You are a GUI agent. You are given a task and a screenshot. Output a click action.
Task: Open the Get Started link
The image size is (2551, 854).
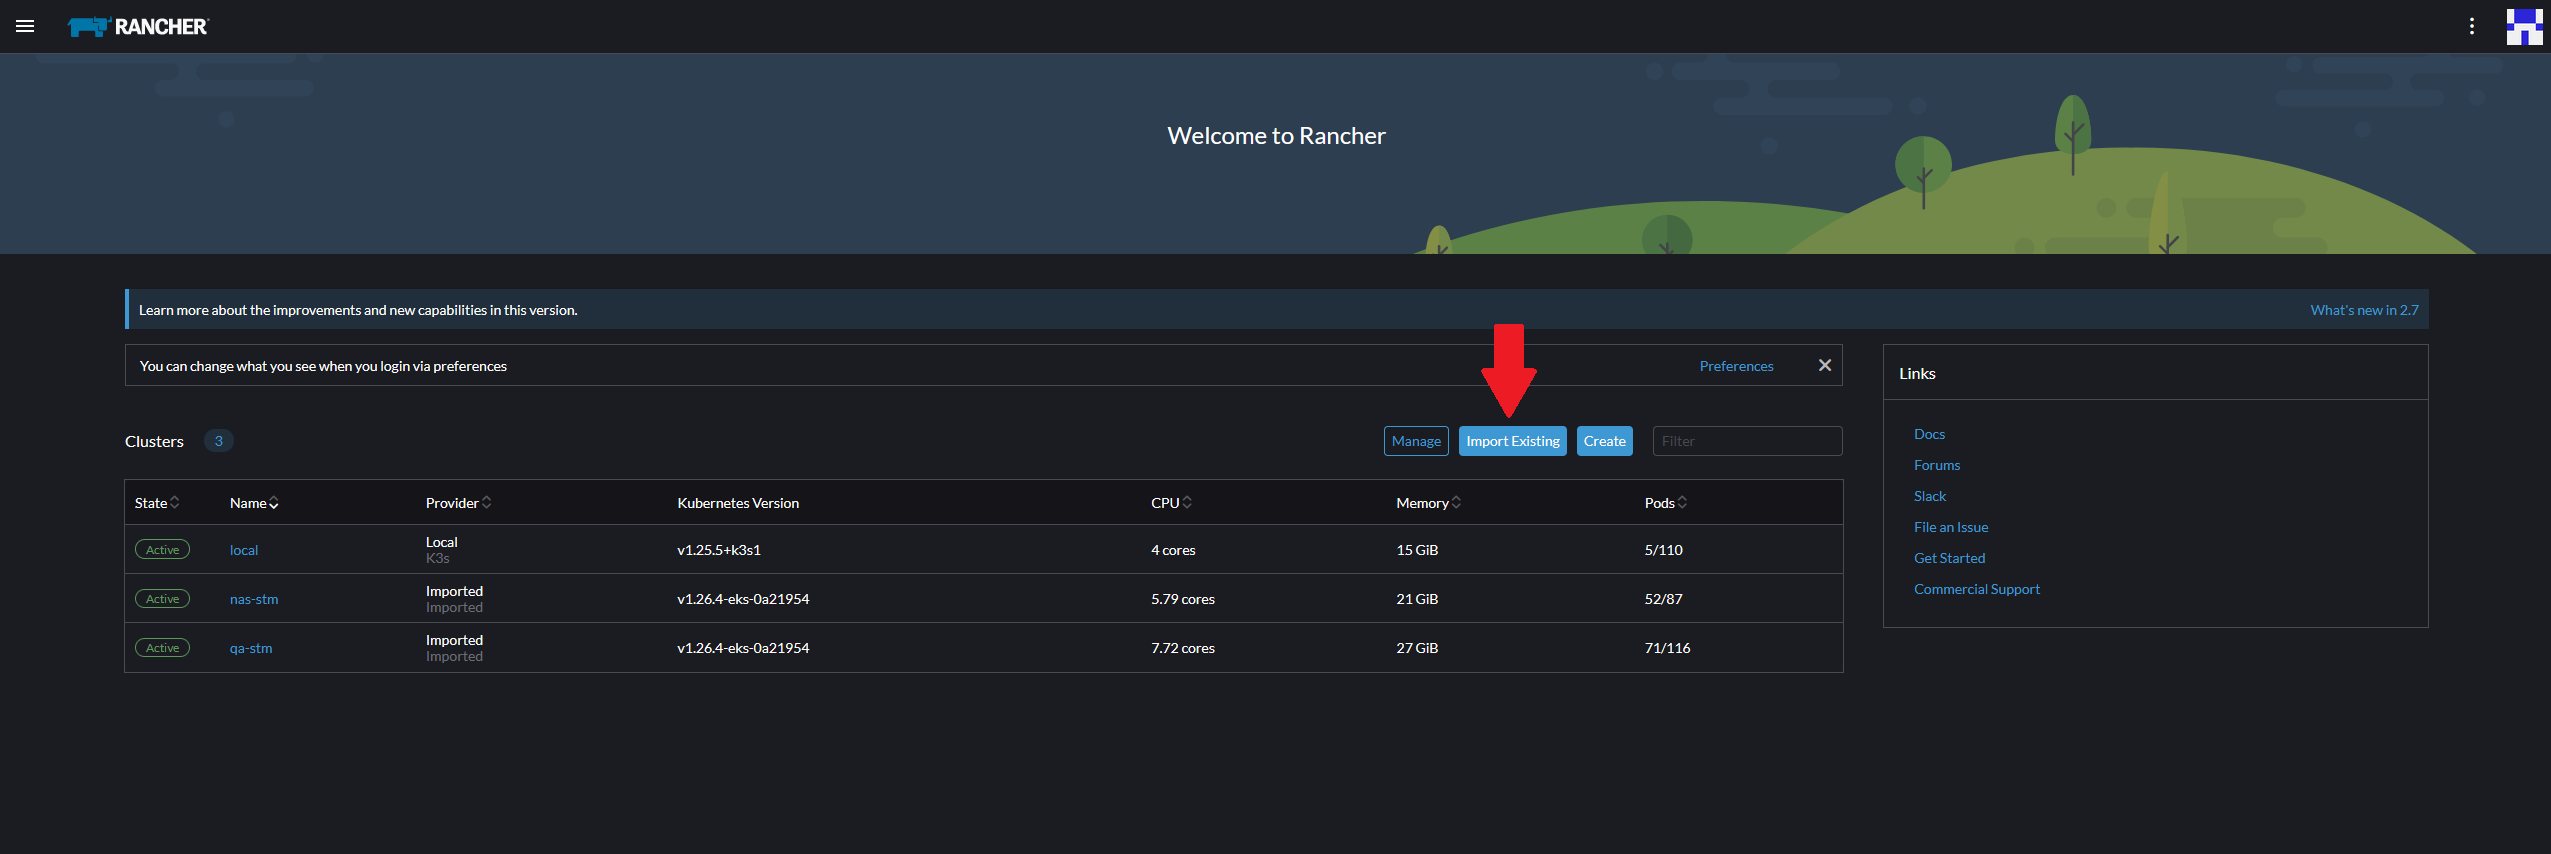tap(1949, 558)
